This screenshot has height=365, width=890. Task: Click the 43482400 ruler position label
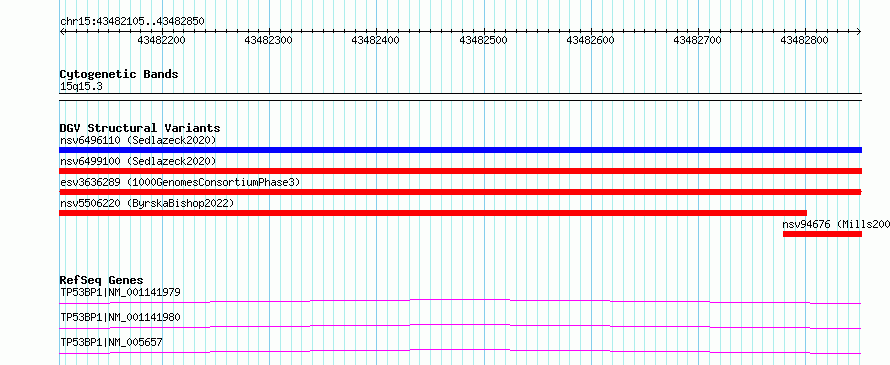click(x=376, y=41)
